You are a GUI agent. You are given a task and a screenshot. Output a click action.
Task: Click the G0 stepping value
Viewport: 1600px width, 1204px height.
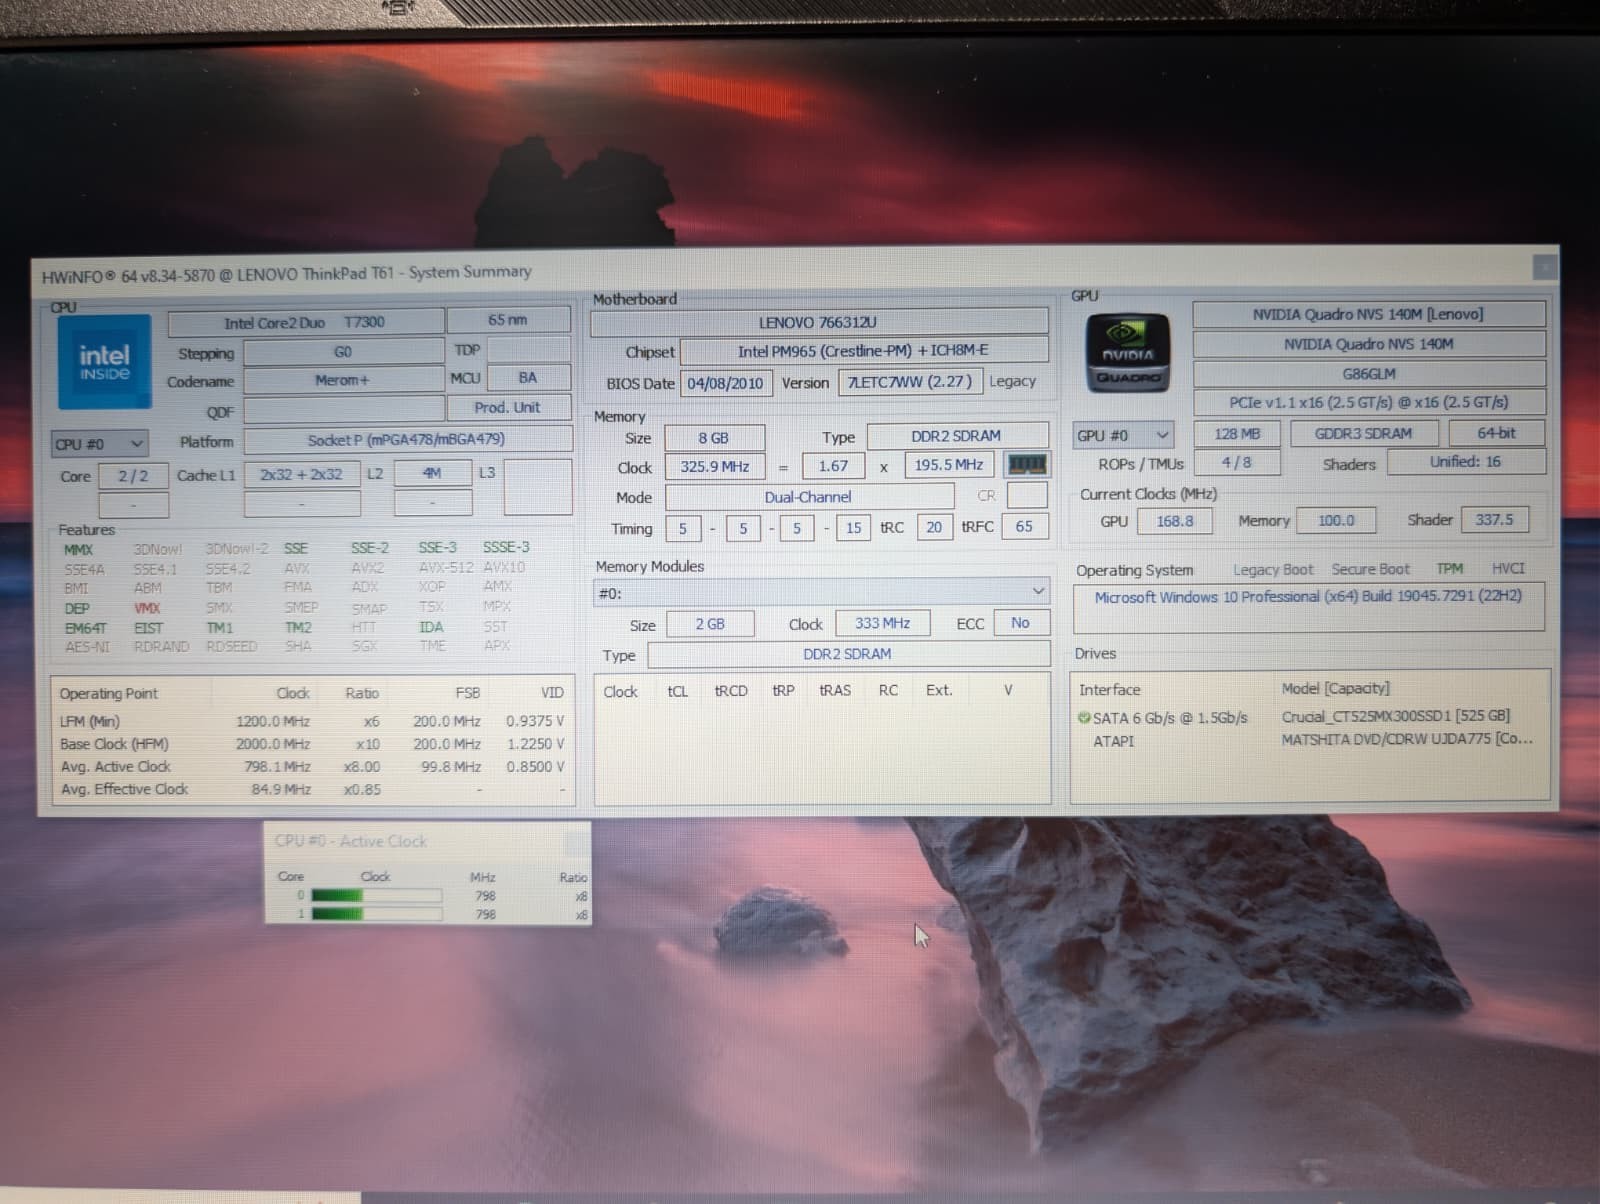pos(343,352)
